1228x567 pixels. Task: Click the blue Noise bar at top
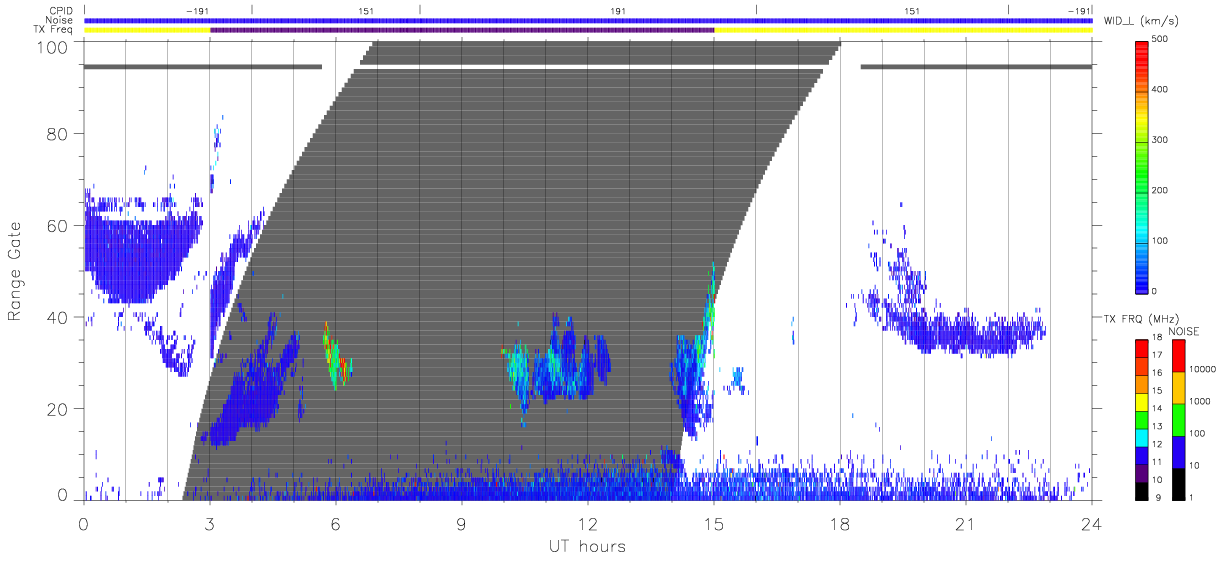pos(588,20)
